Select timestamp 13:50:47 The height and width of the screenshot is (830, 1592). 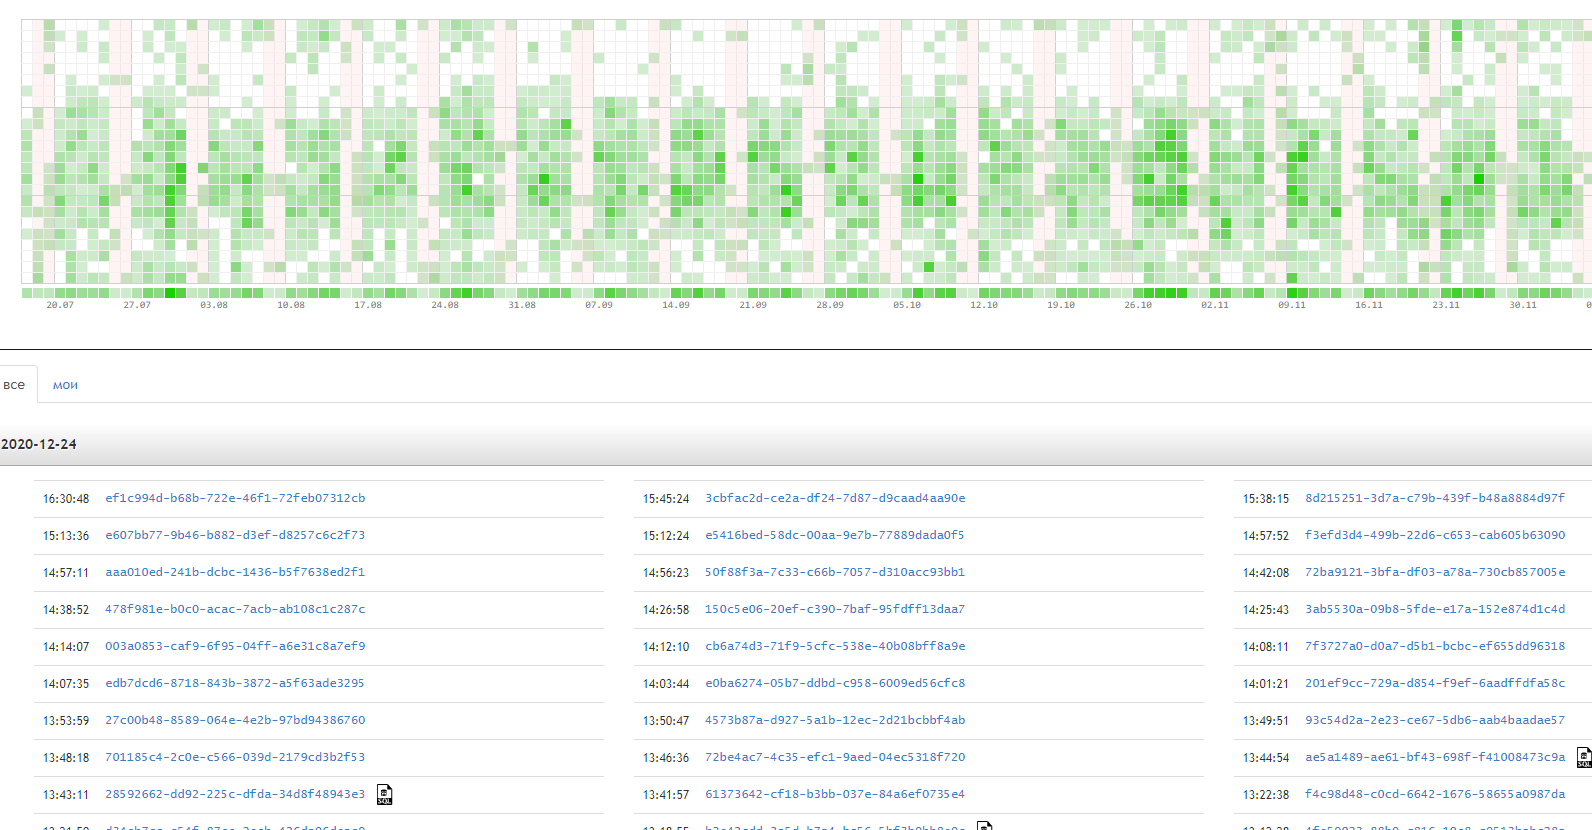666,721
